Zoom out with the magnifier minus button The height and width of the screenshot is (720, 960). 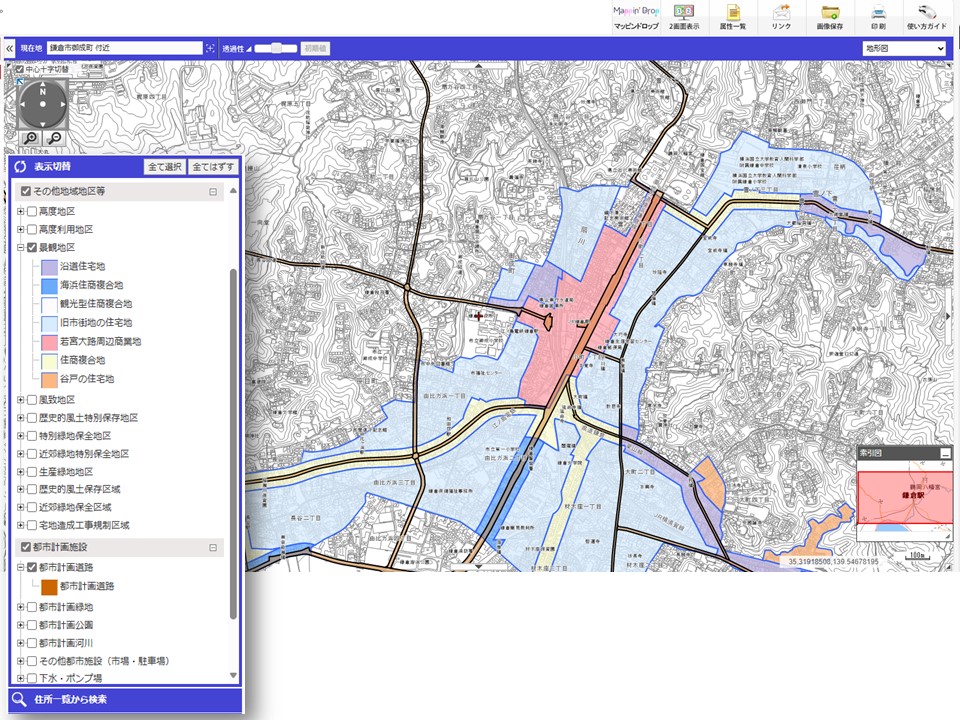(54, 138)
